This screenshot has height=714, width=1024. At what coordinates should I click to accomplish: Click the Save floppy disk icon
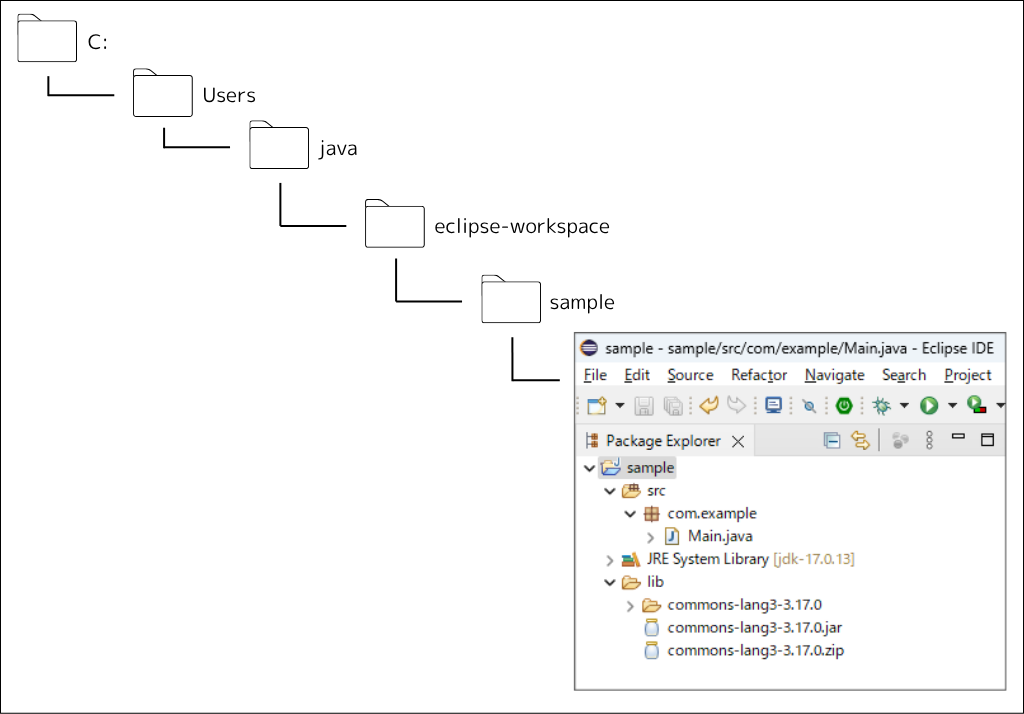coord(644,406)
